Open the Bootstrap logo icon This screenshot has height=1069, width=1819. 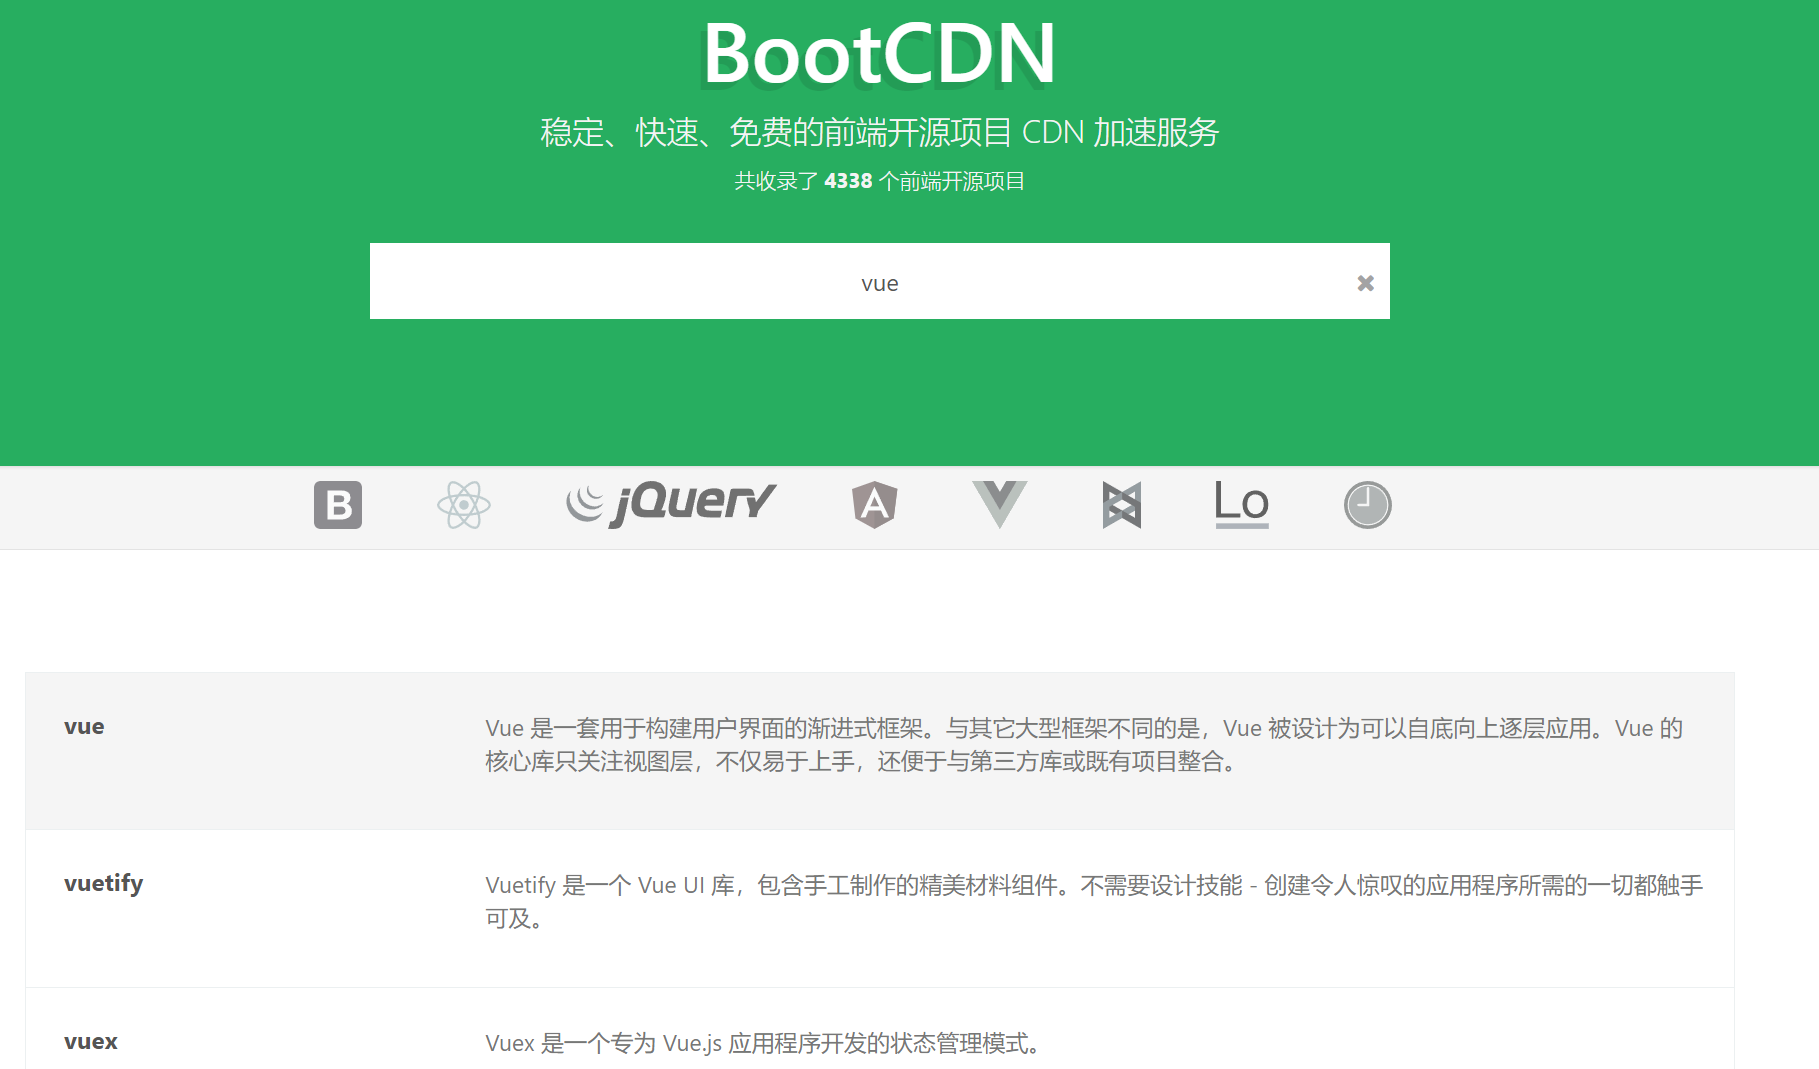(338, 505)
